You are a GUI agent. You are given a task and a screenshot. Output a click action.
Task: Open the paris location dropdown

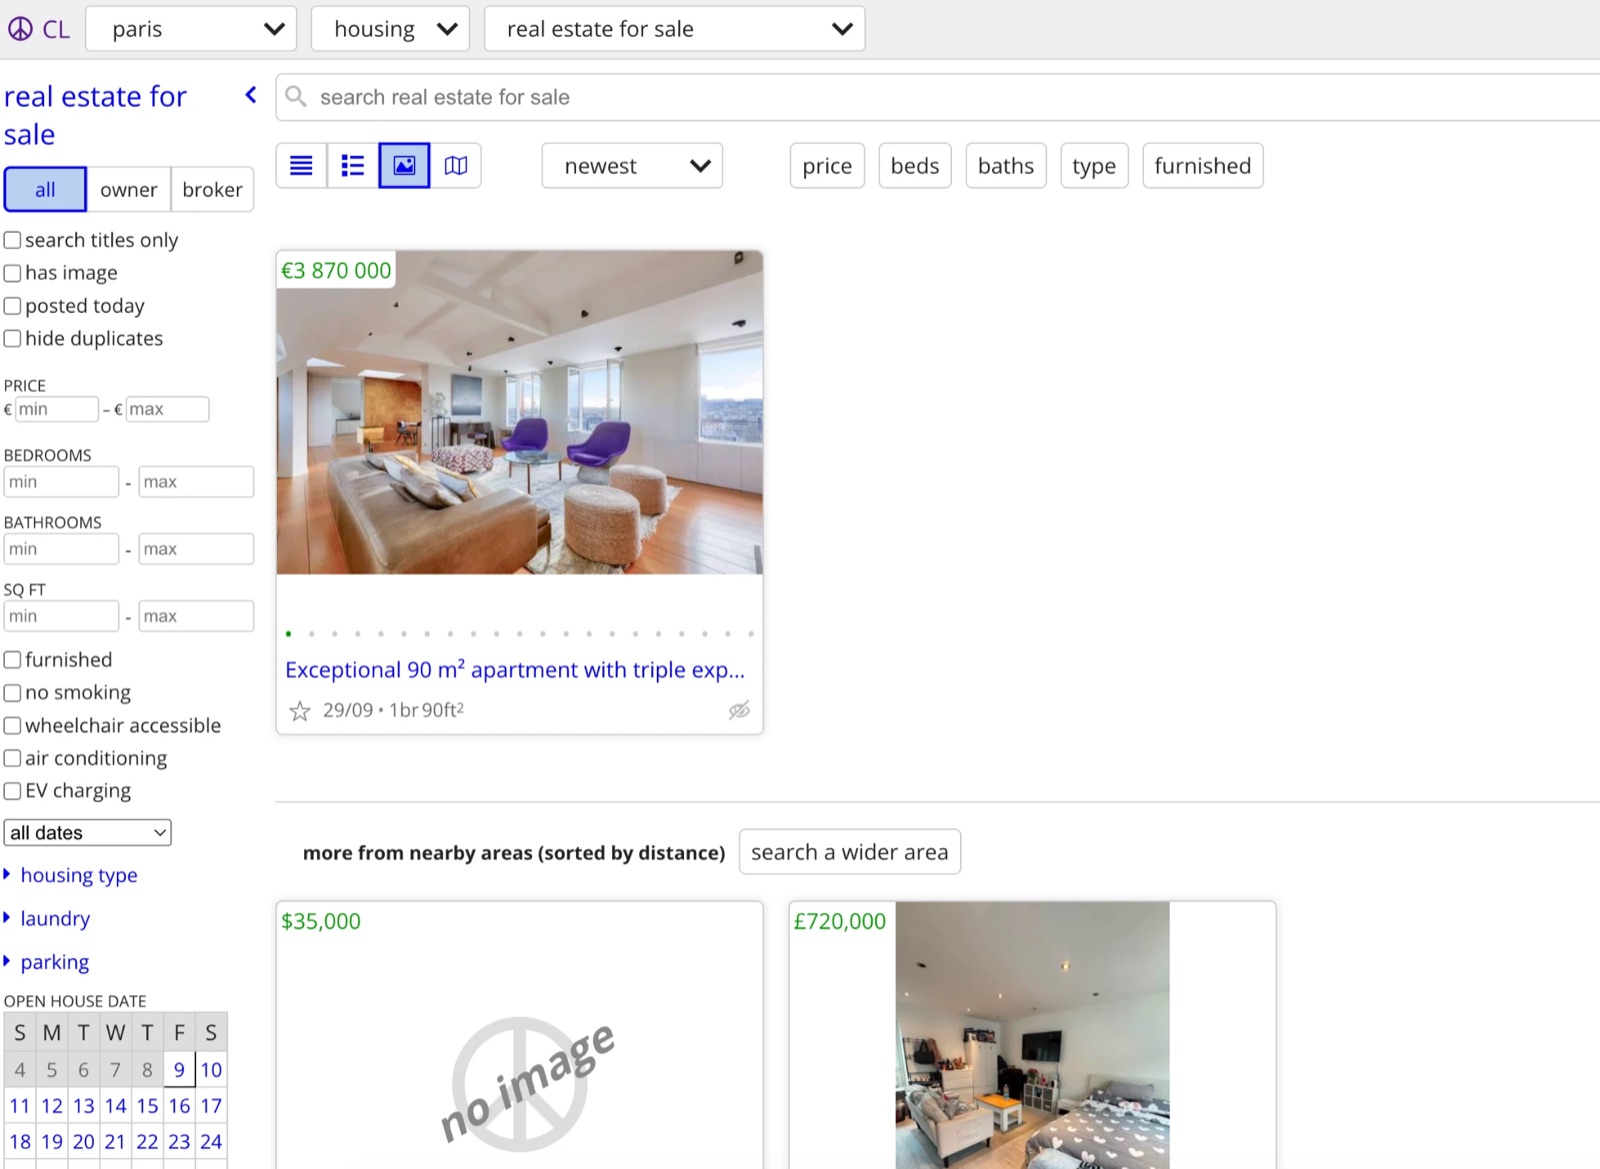point(192,29)
